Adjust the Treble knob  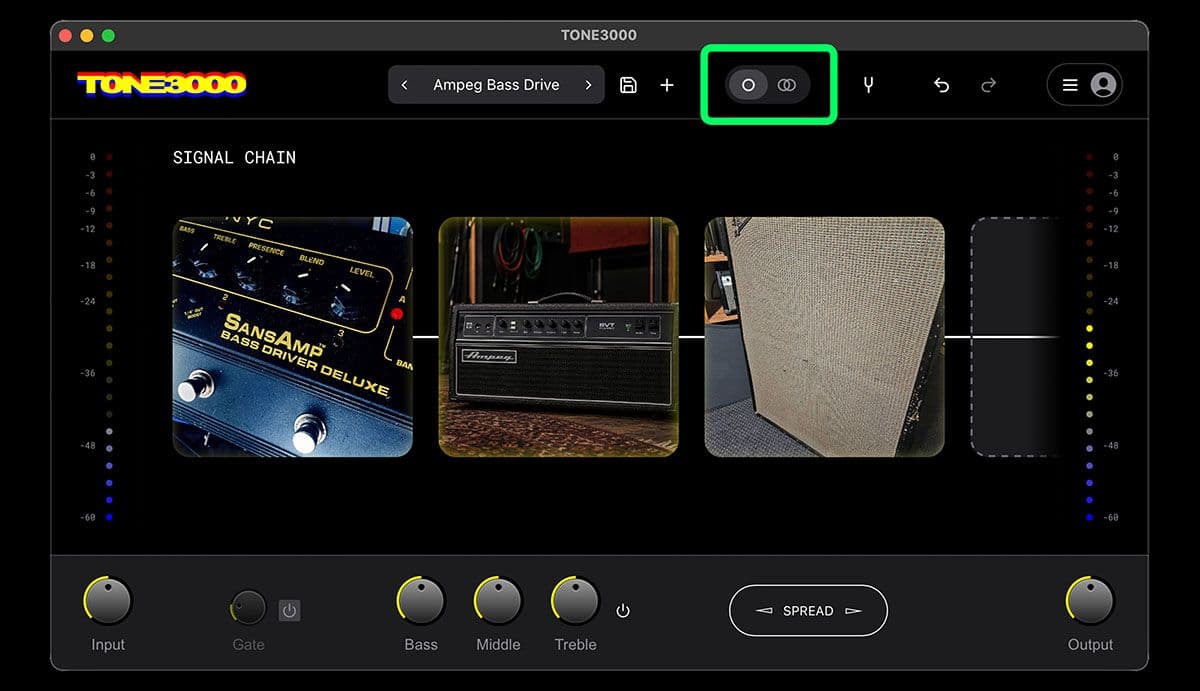click(x=575, y=601)
